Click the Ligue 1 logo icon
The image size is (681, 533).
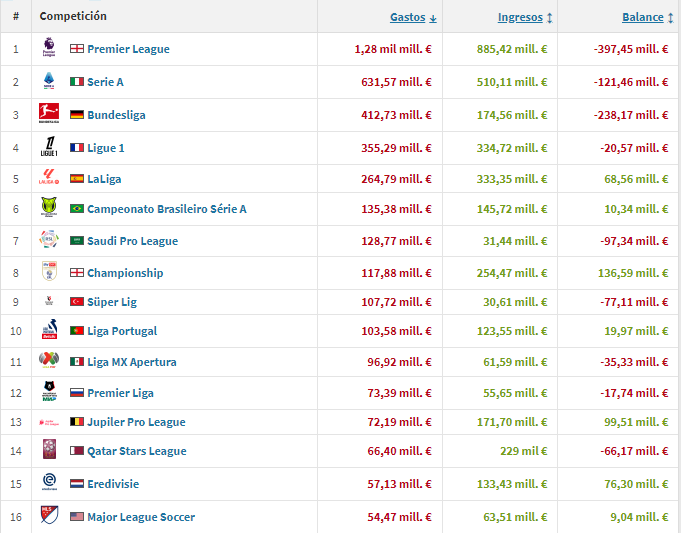pos(49,146)
